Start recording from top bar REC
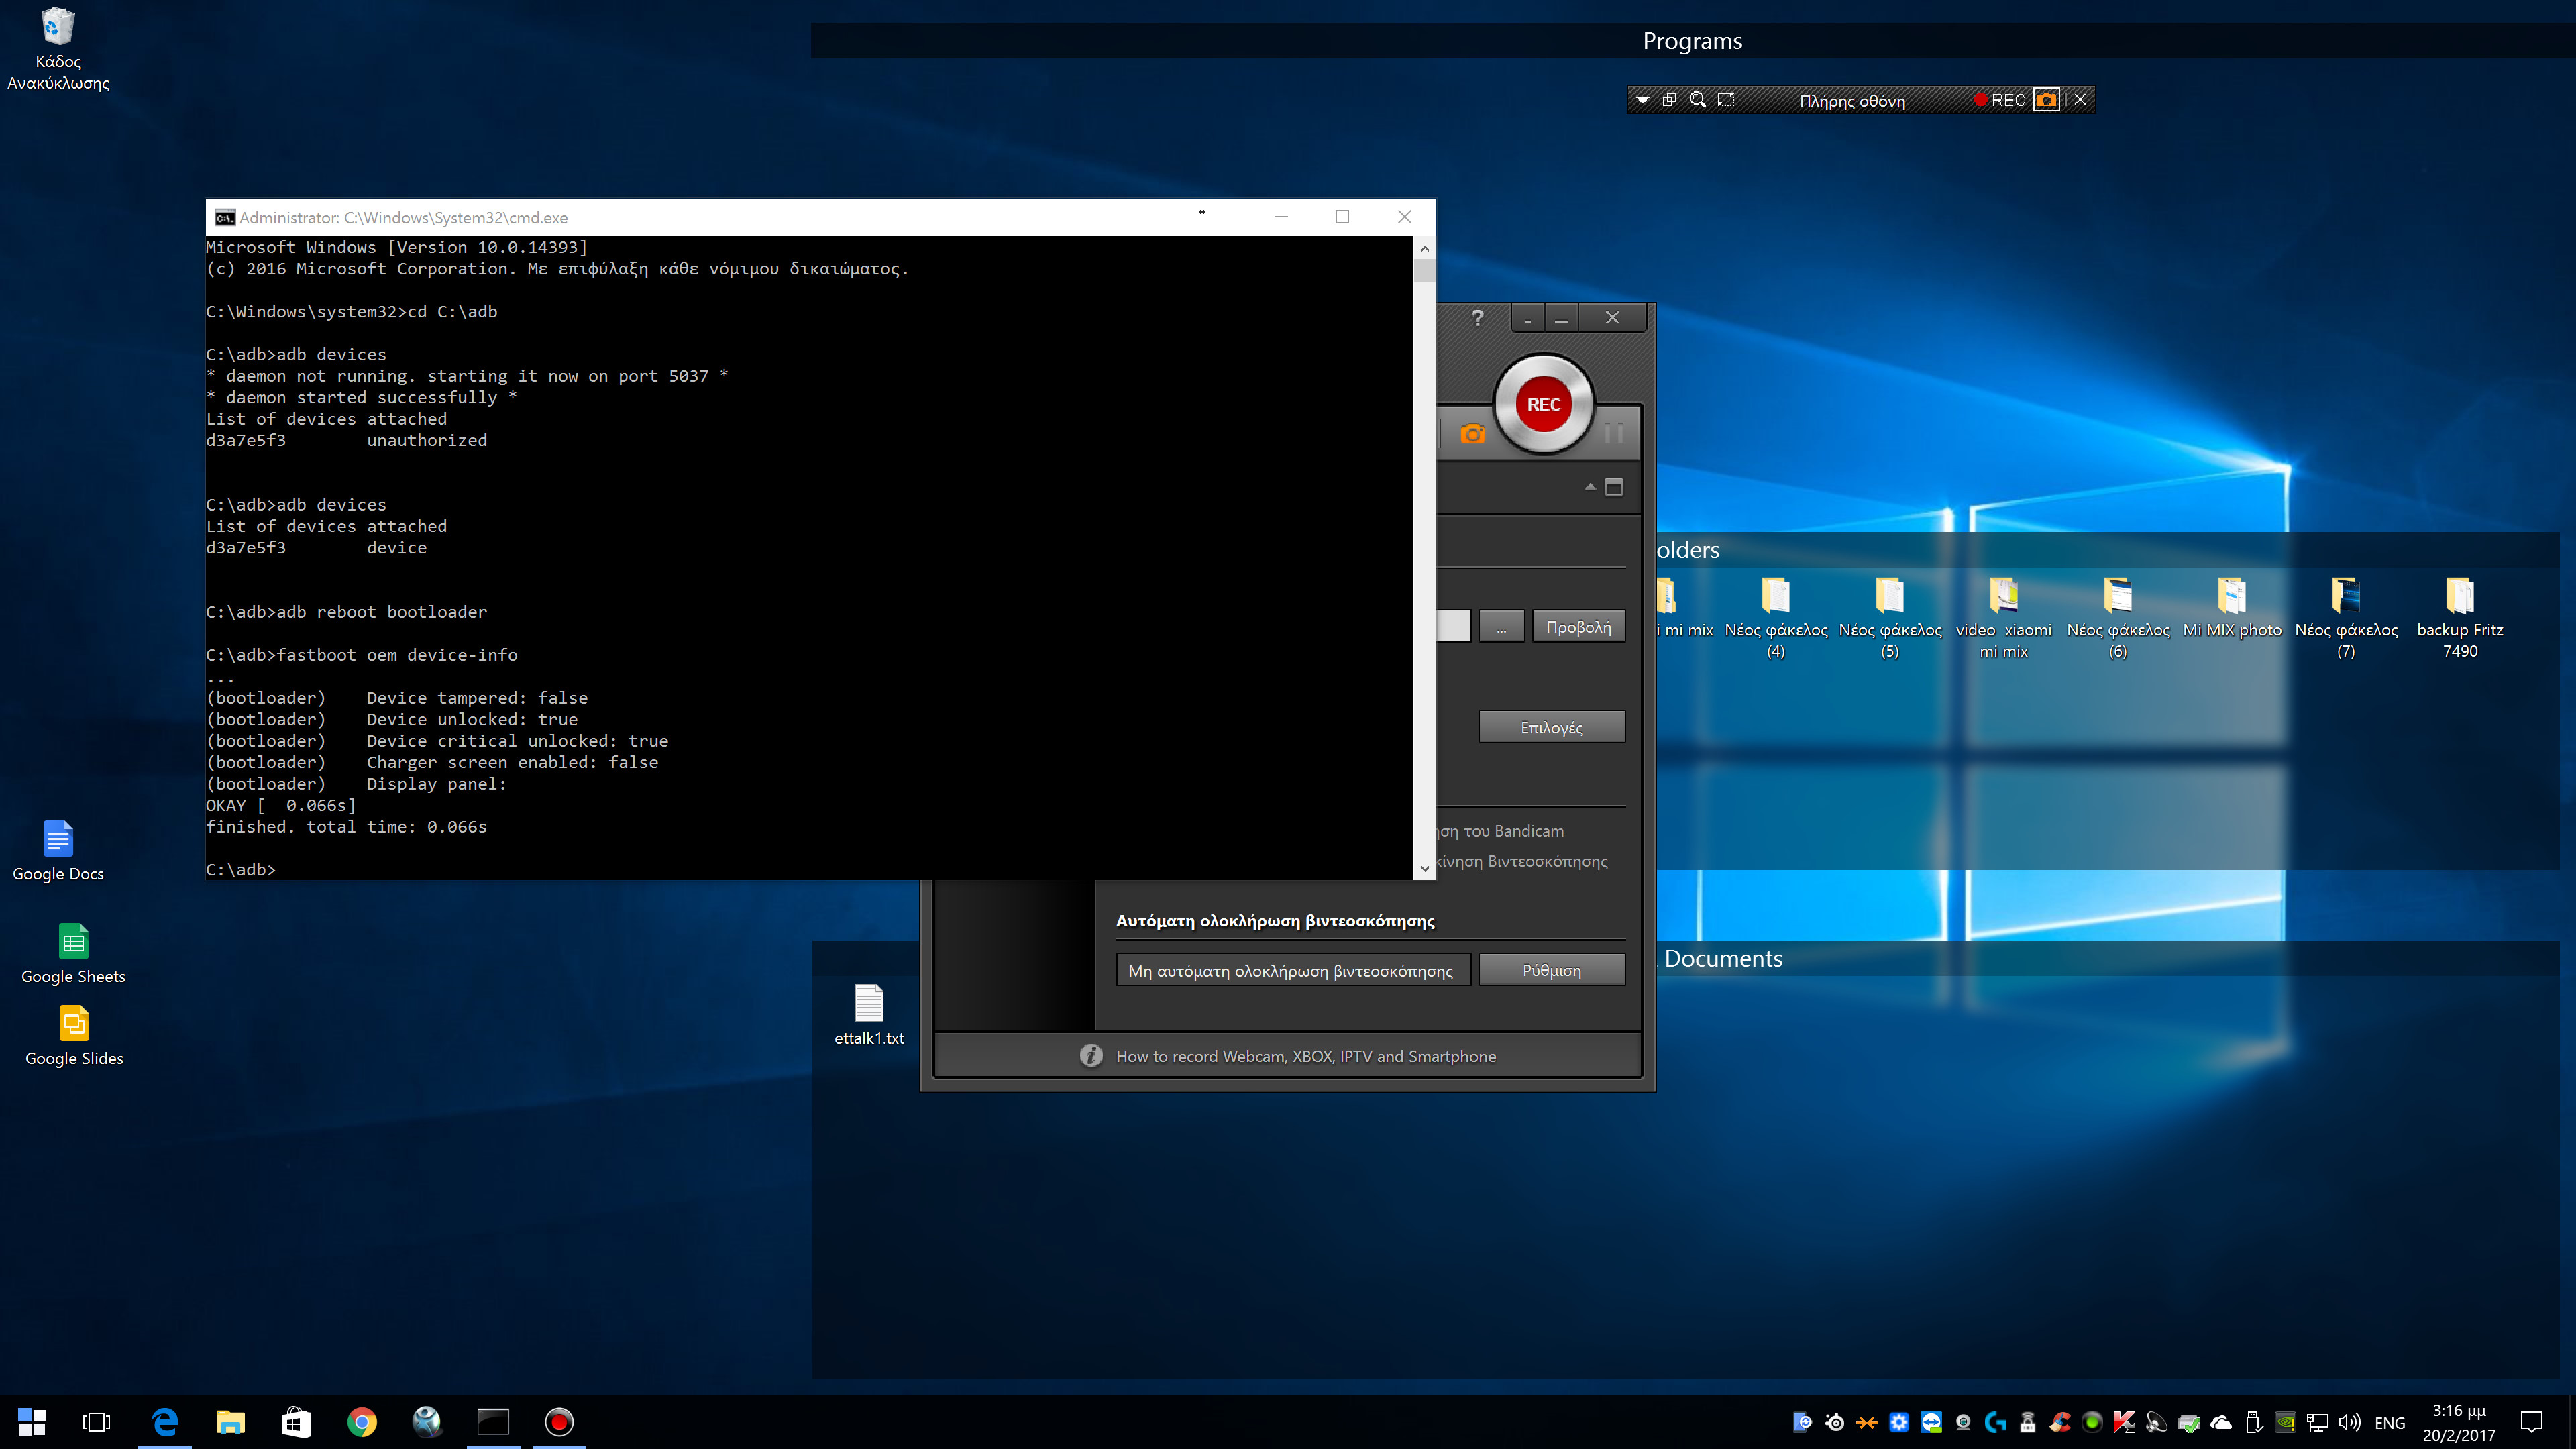Viewport: 2576px width, 1449px height. click(1999, 99)
